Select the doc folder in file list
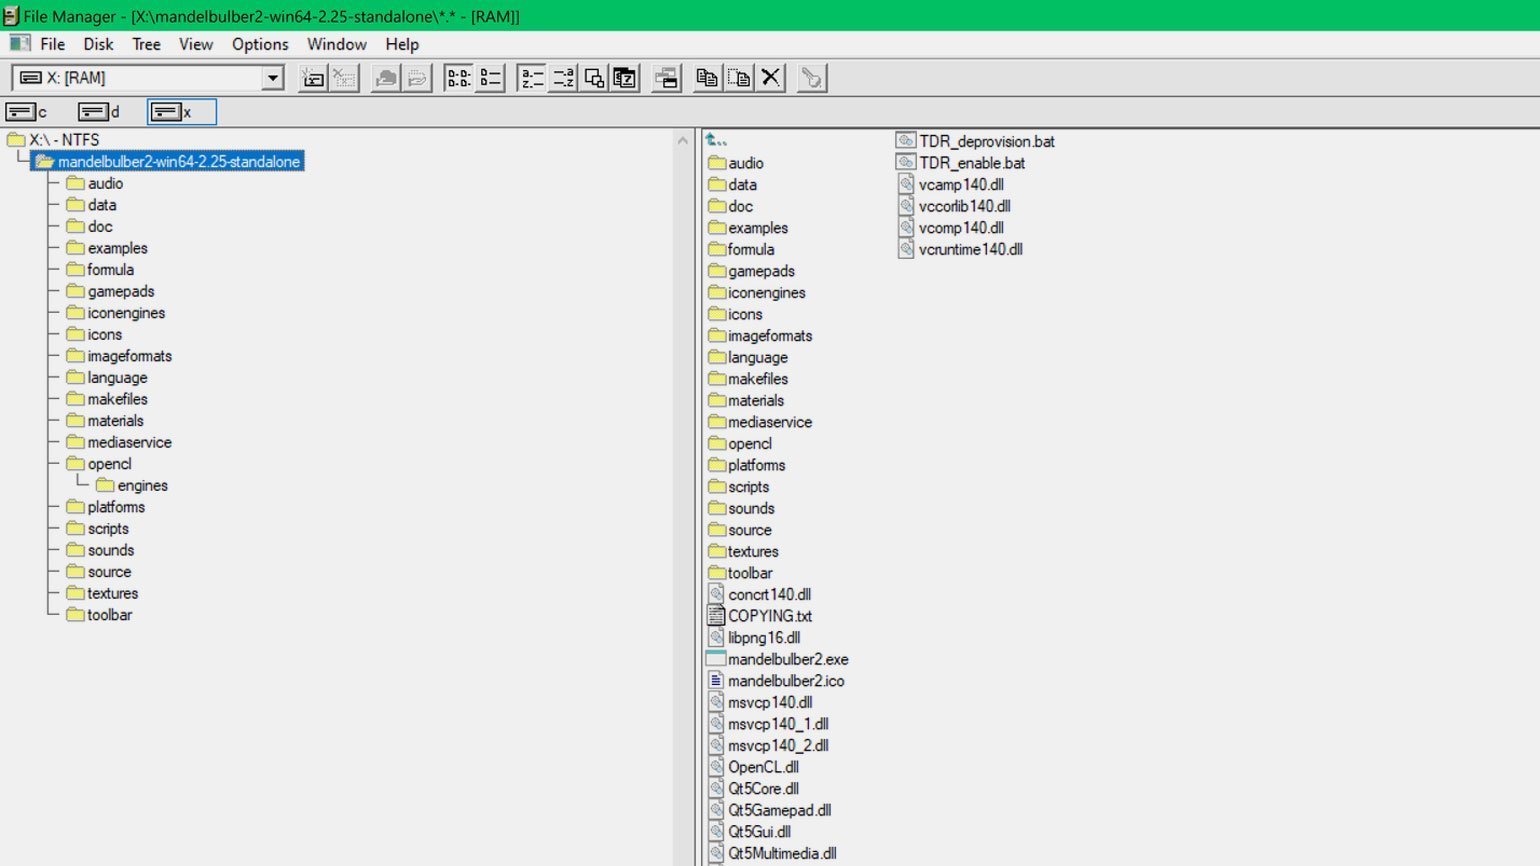Image resolution: width=1540 pixels, height=866 pixels. (x=730, y=206)
